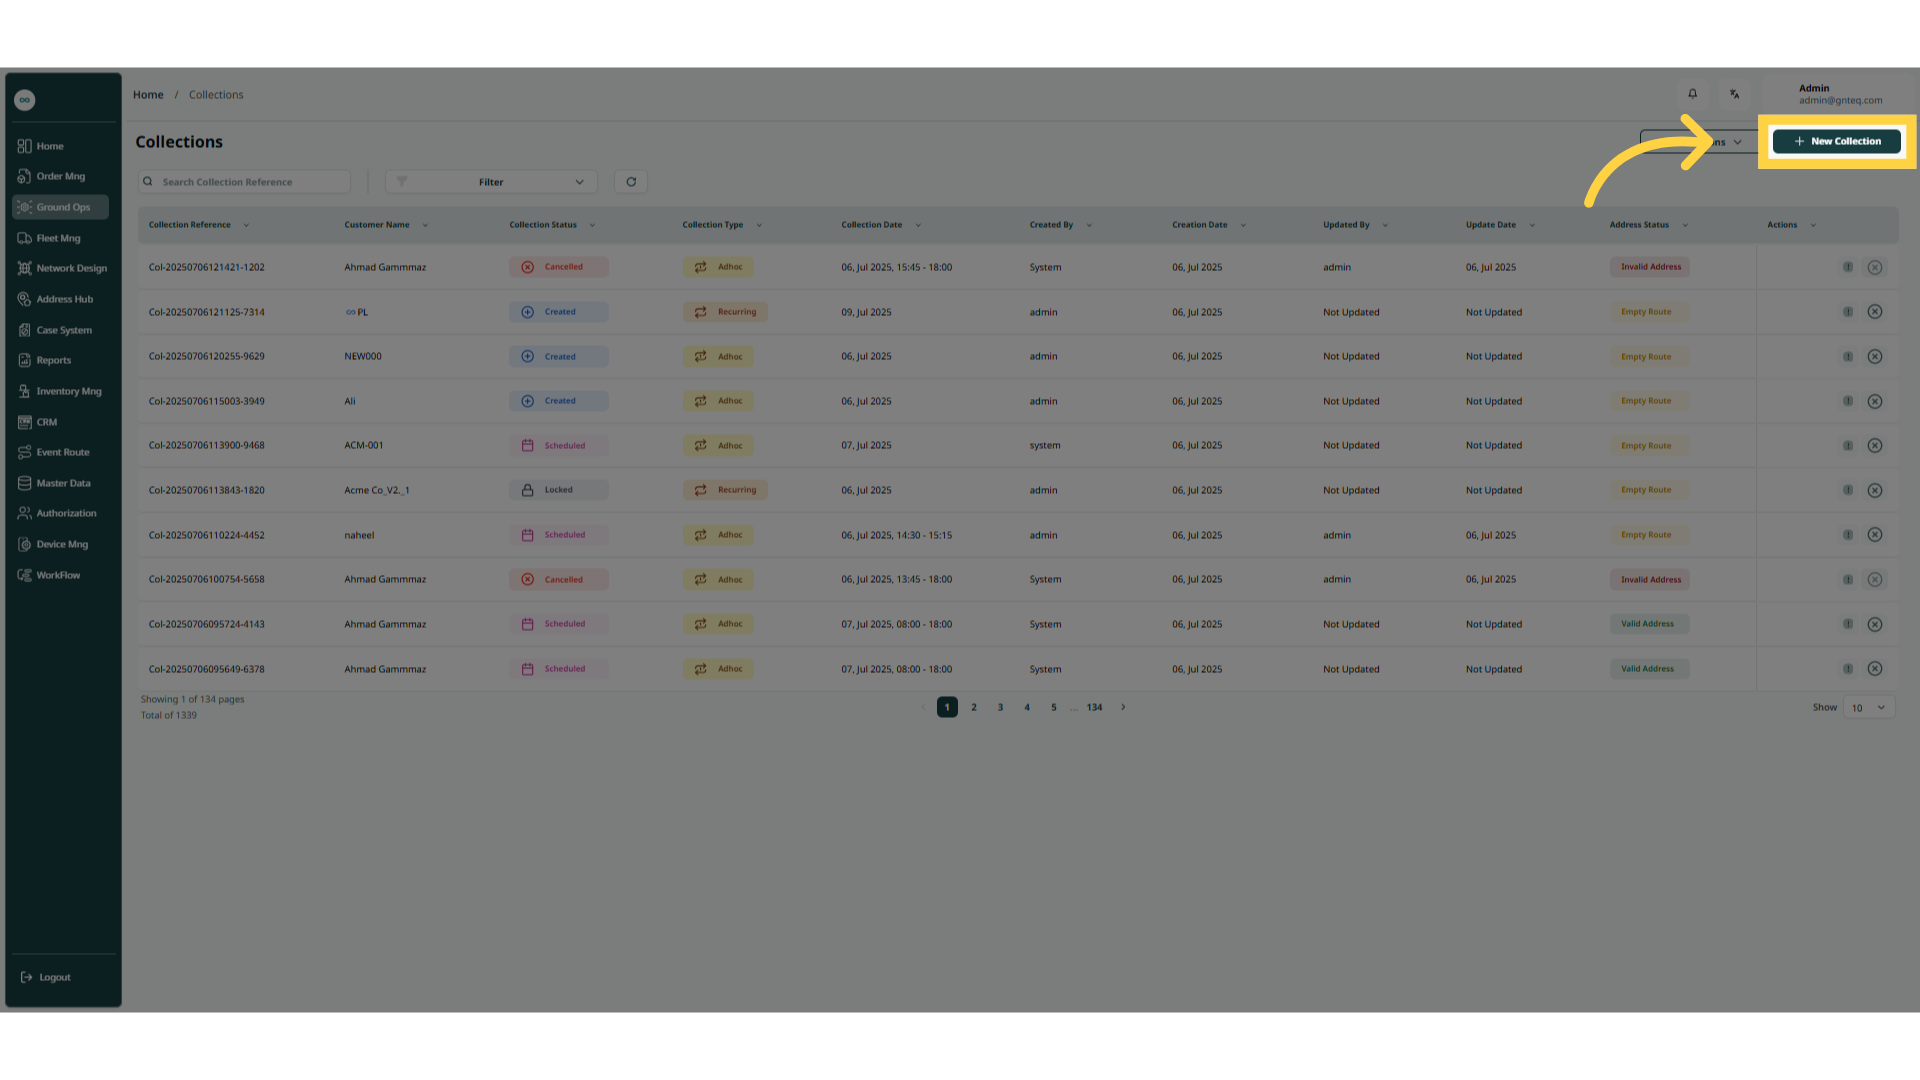Click the refresh icon next to Filter
1920x1080 pixels.
[631, 182]
